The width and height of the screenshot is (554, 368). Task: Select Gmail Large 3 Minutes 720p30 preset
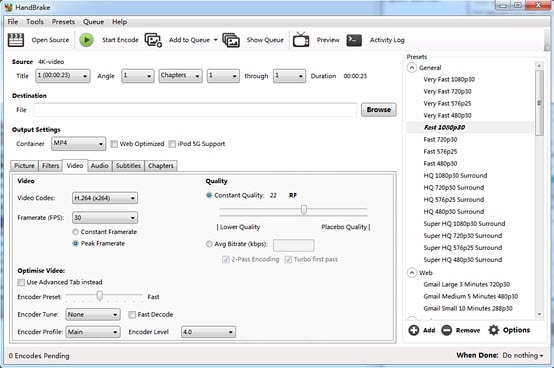click(466, 284)
